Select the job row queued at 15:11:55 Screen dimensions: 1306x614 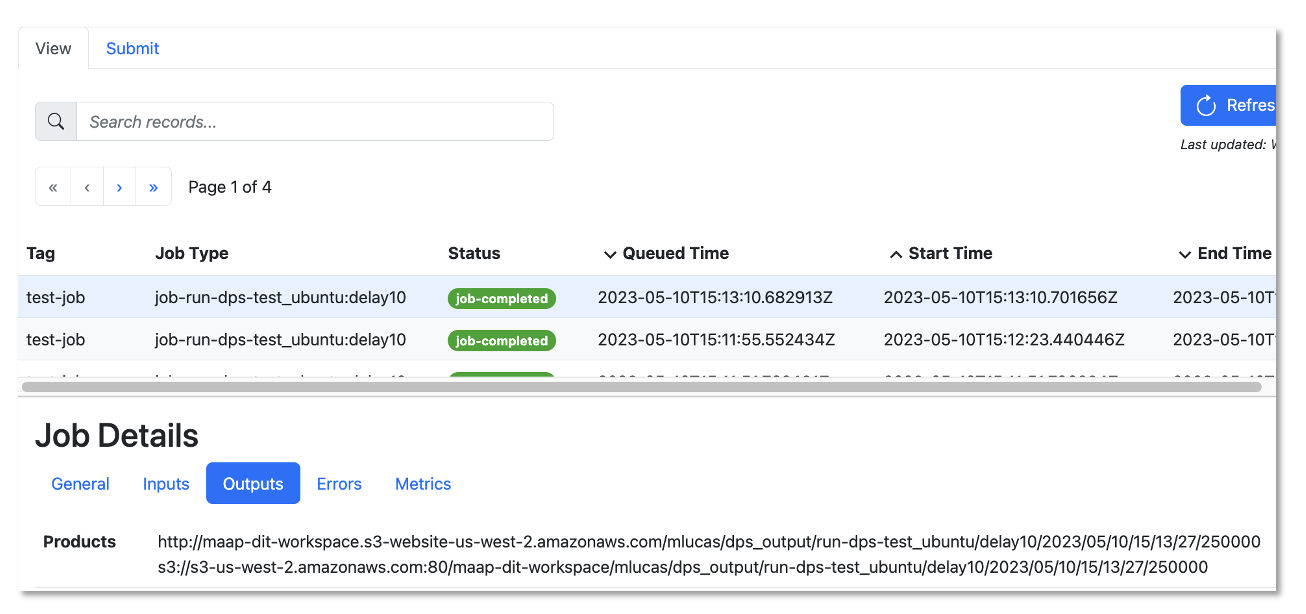click(647, 340)
